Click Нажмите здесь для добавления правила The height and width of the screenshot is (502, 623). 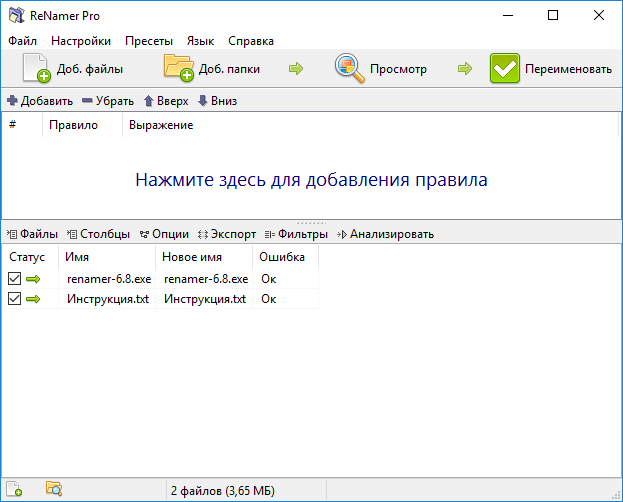[x=311, y=181]
